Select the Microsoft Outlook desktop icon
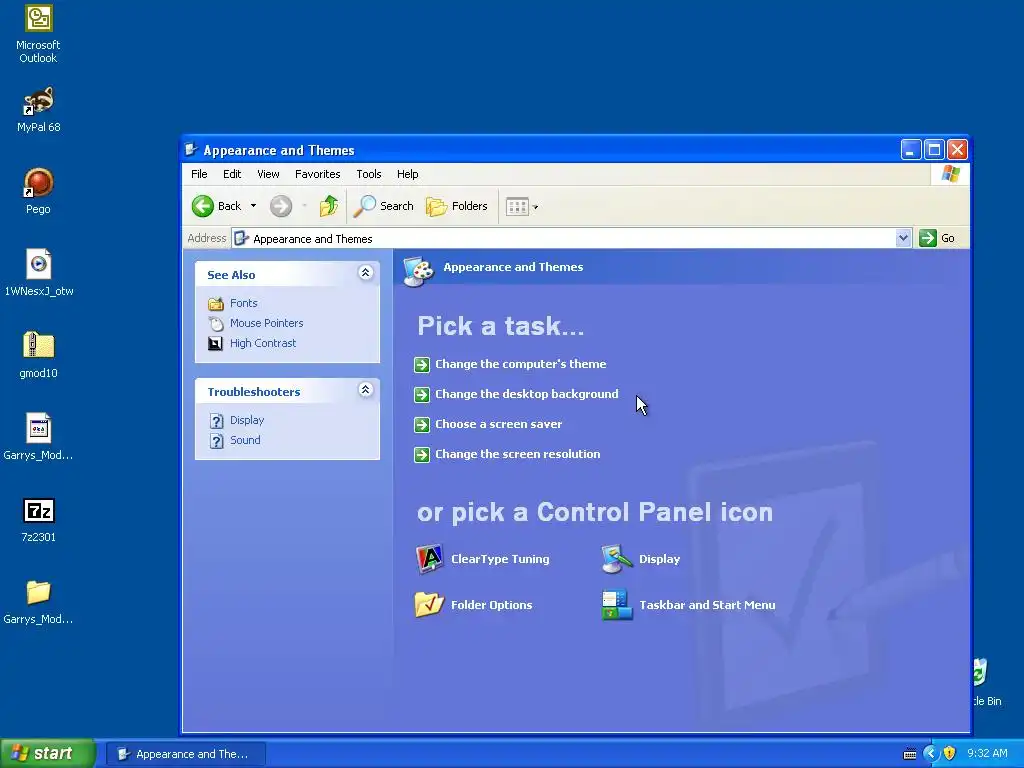Screen dimensions: 1024x768 click(39, 35)
